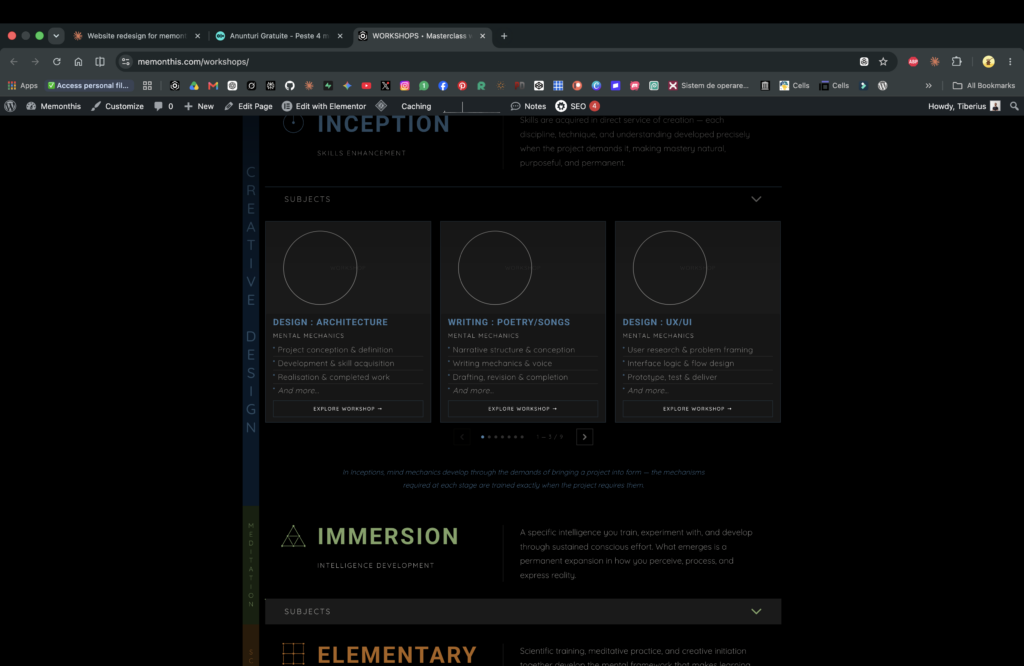
Task: Open the GitHub bookmark icon
Action: [289, 86]
